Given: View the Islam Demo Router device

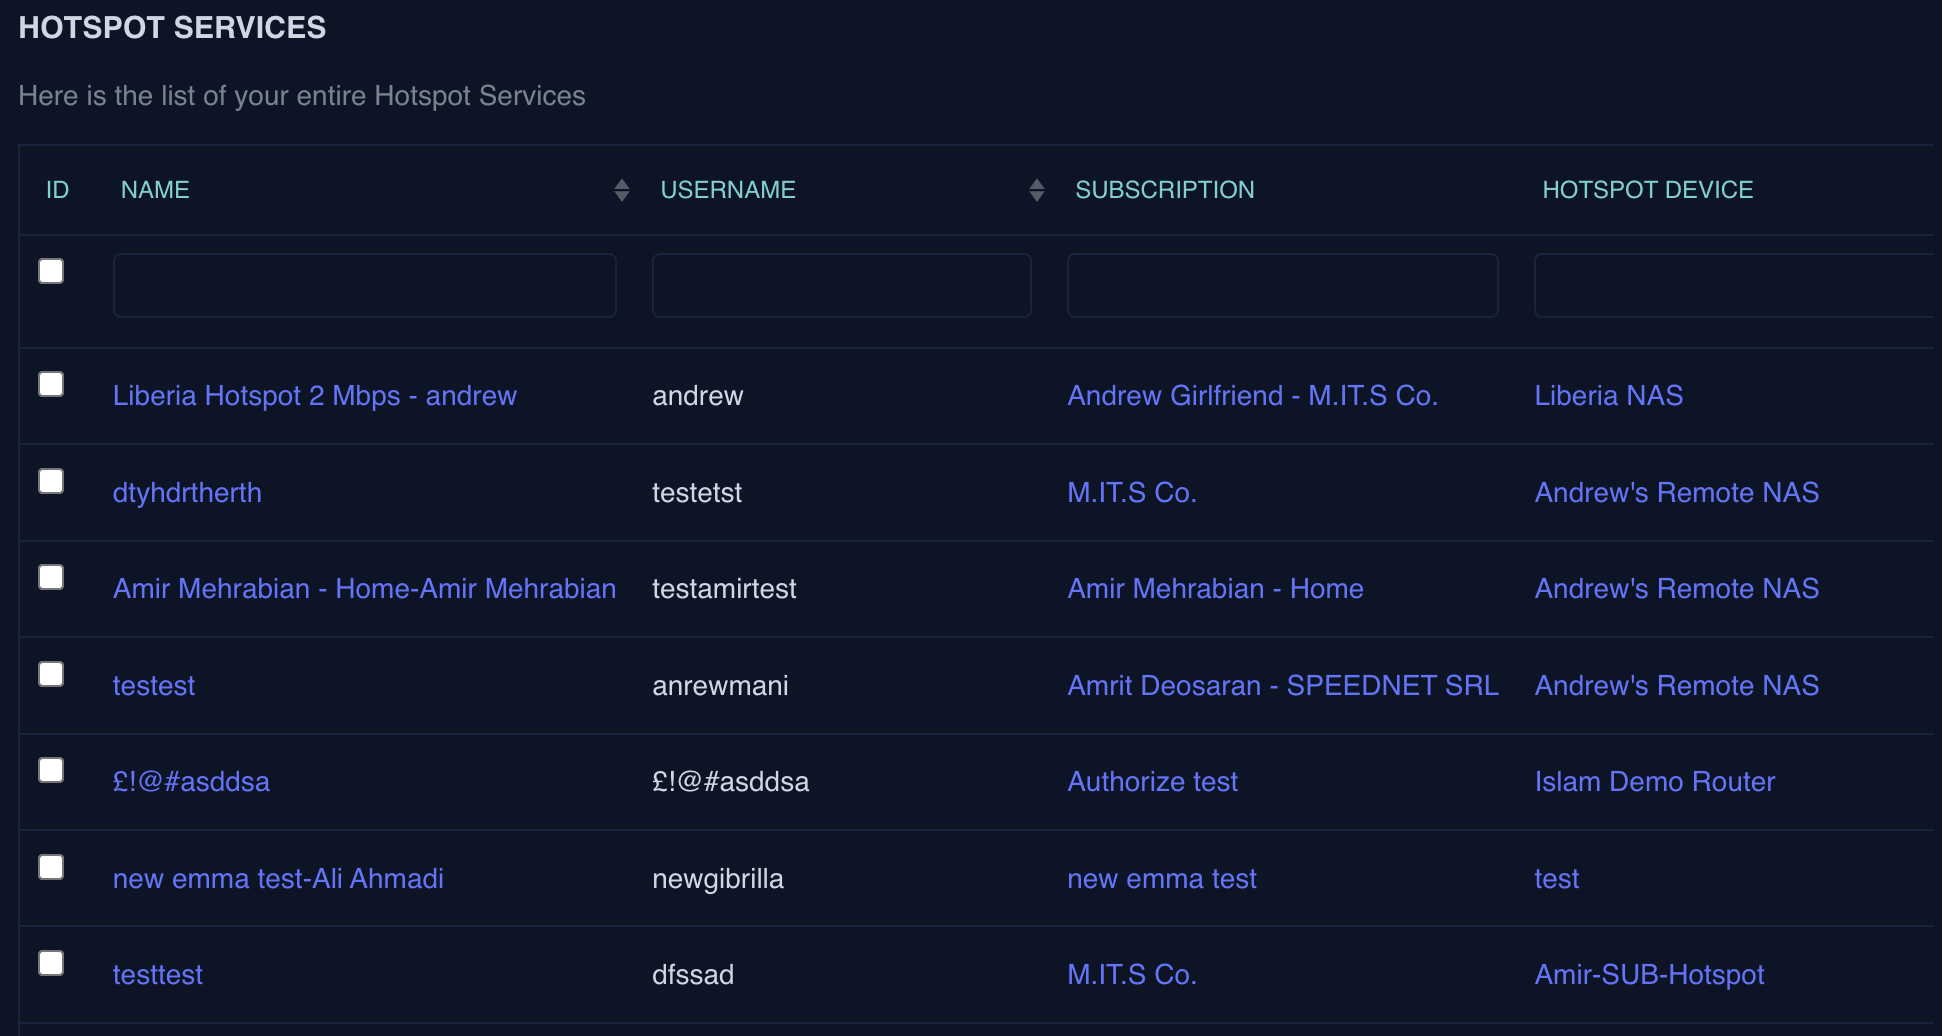Looking at the screenshot, I should click(x=1655, y=781).
